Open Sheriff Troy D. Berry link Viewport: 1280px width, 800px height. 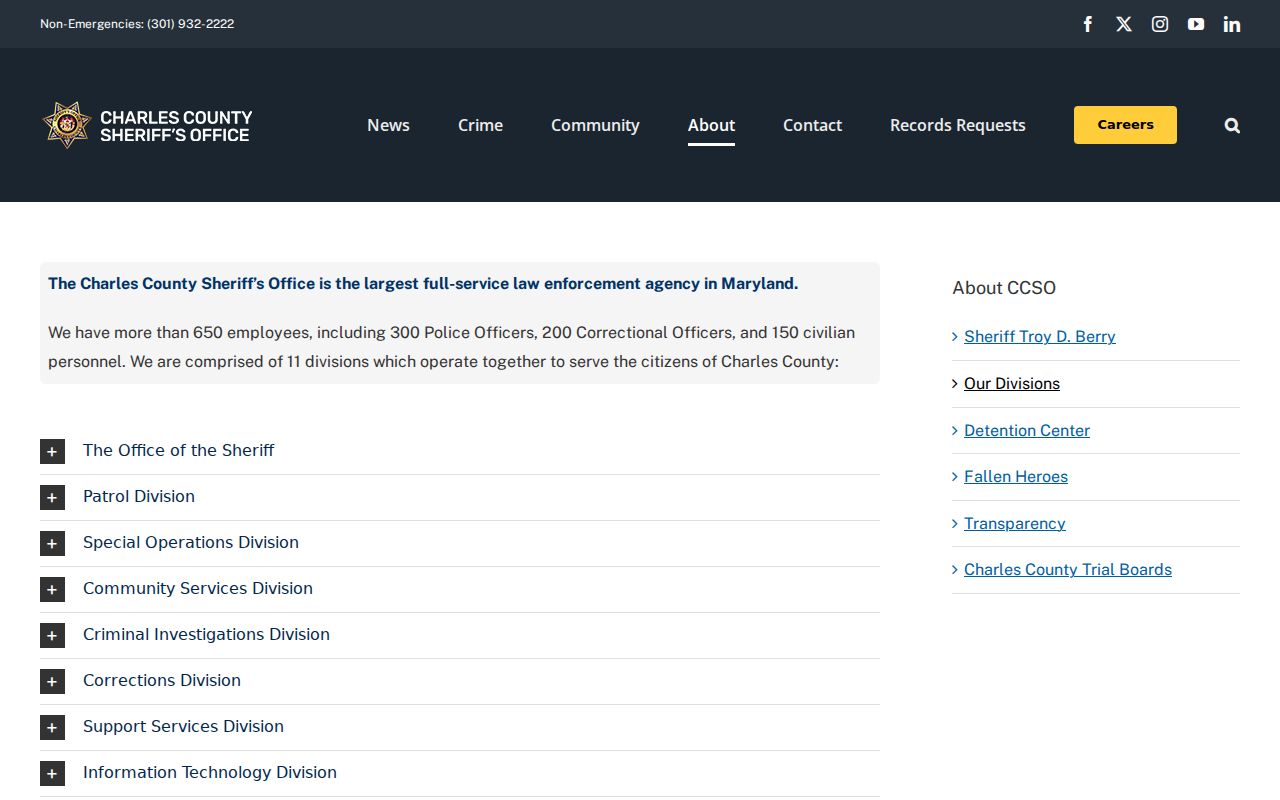(x=1040, y=337)
